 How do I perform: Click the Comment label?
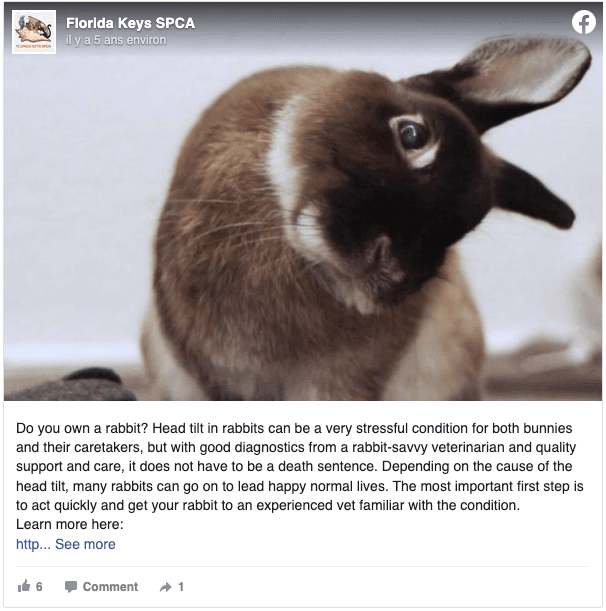click(110, 586)
